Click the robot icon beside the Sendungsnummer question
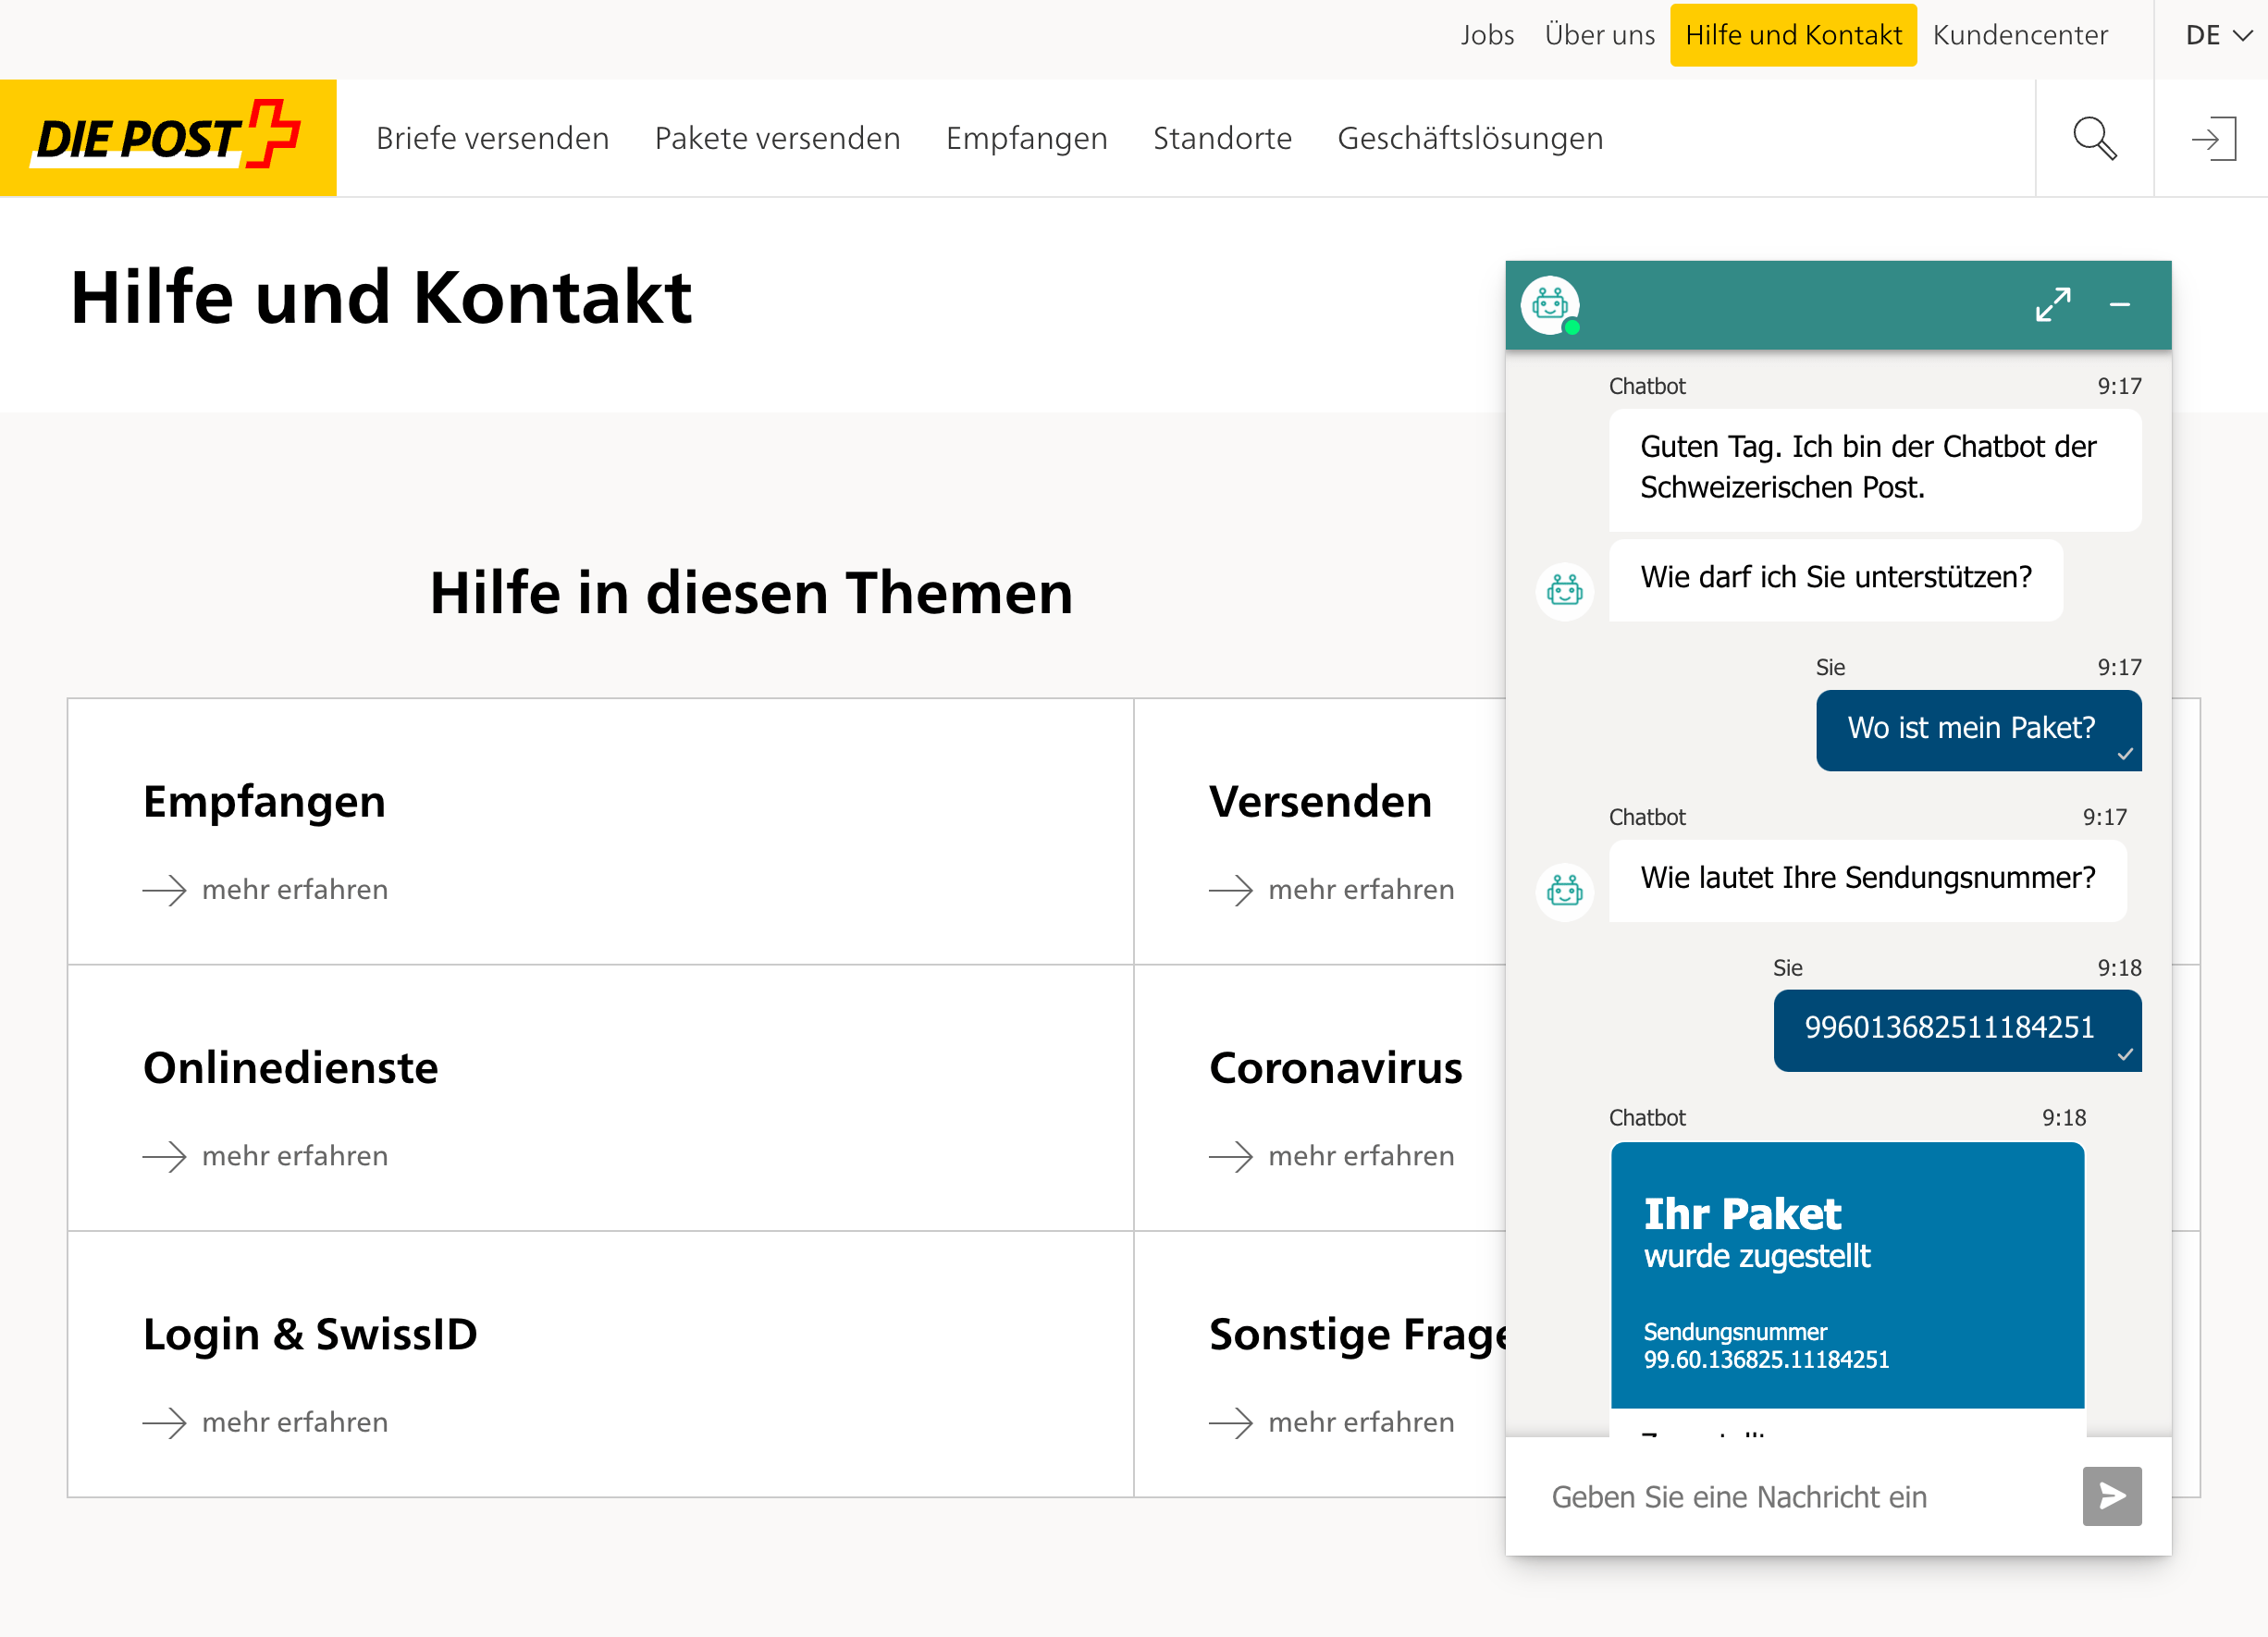 click(1564, 891)
